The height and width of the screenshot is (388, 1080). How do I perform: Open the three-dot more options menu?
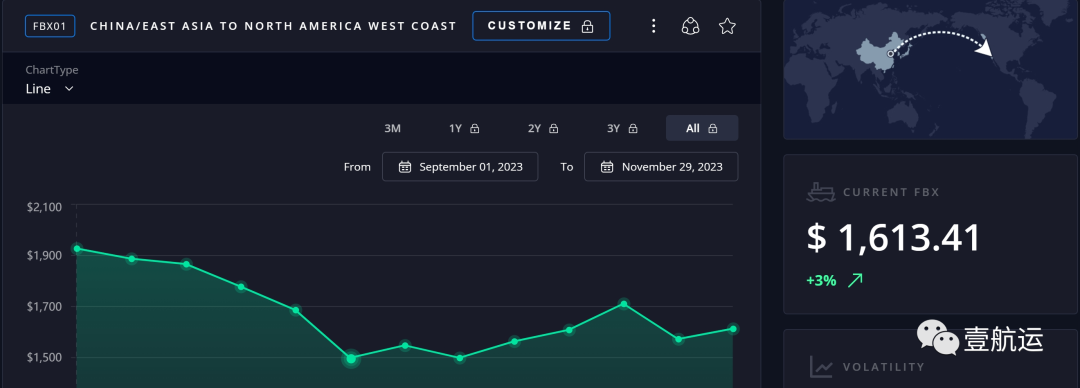(654, 26)
